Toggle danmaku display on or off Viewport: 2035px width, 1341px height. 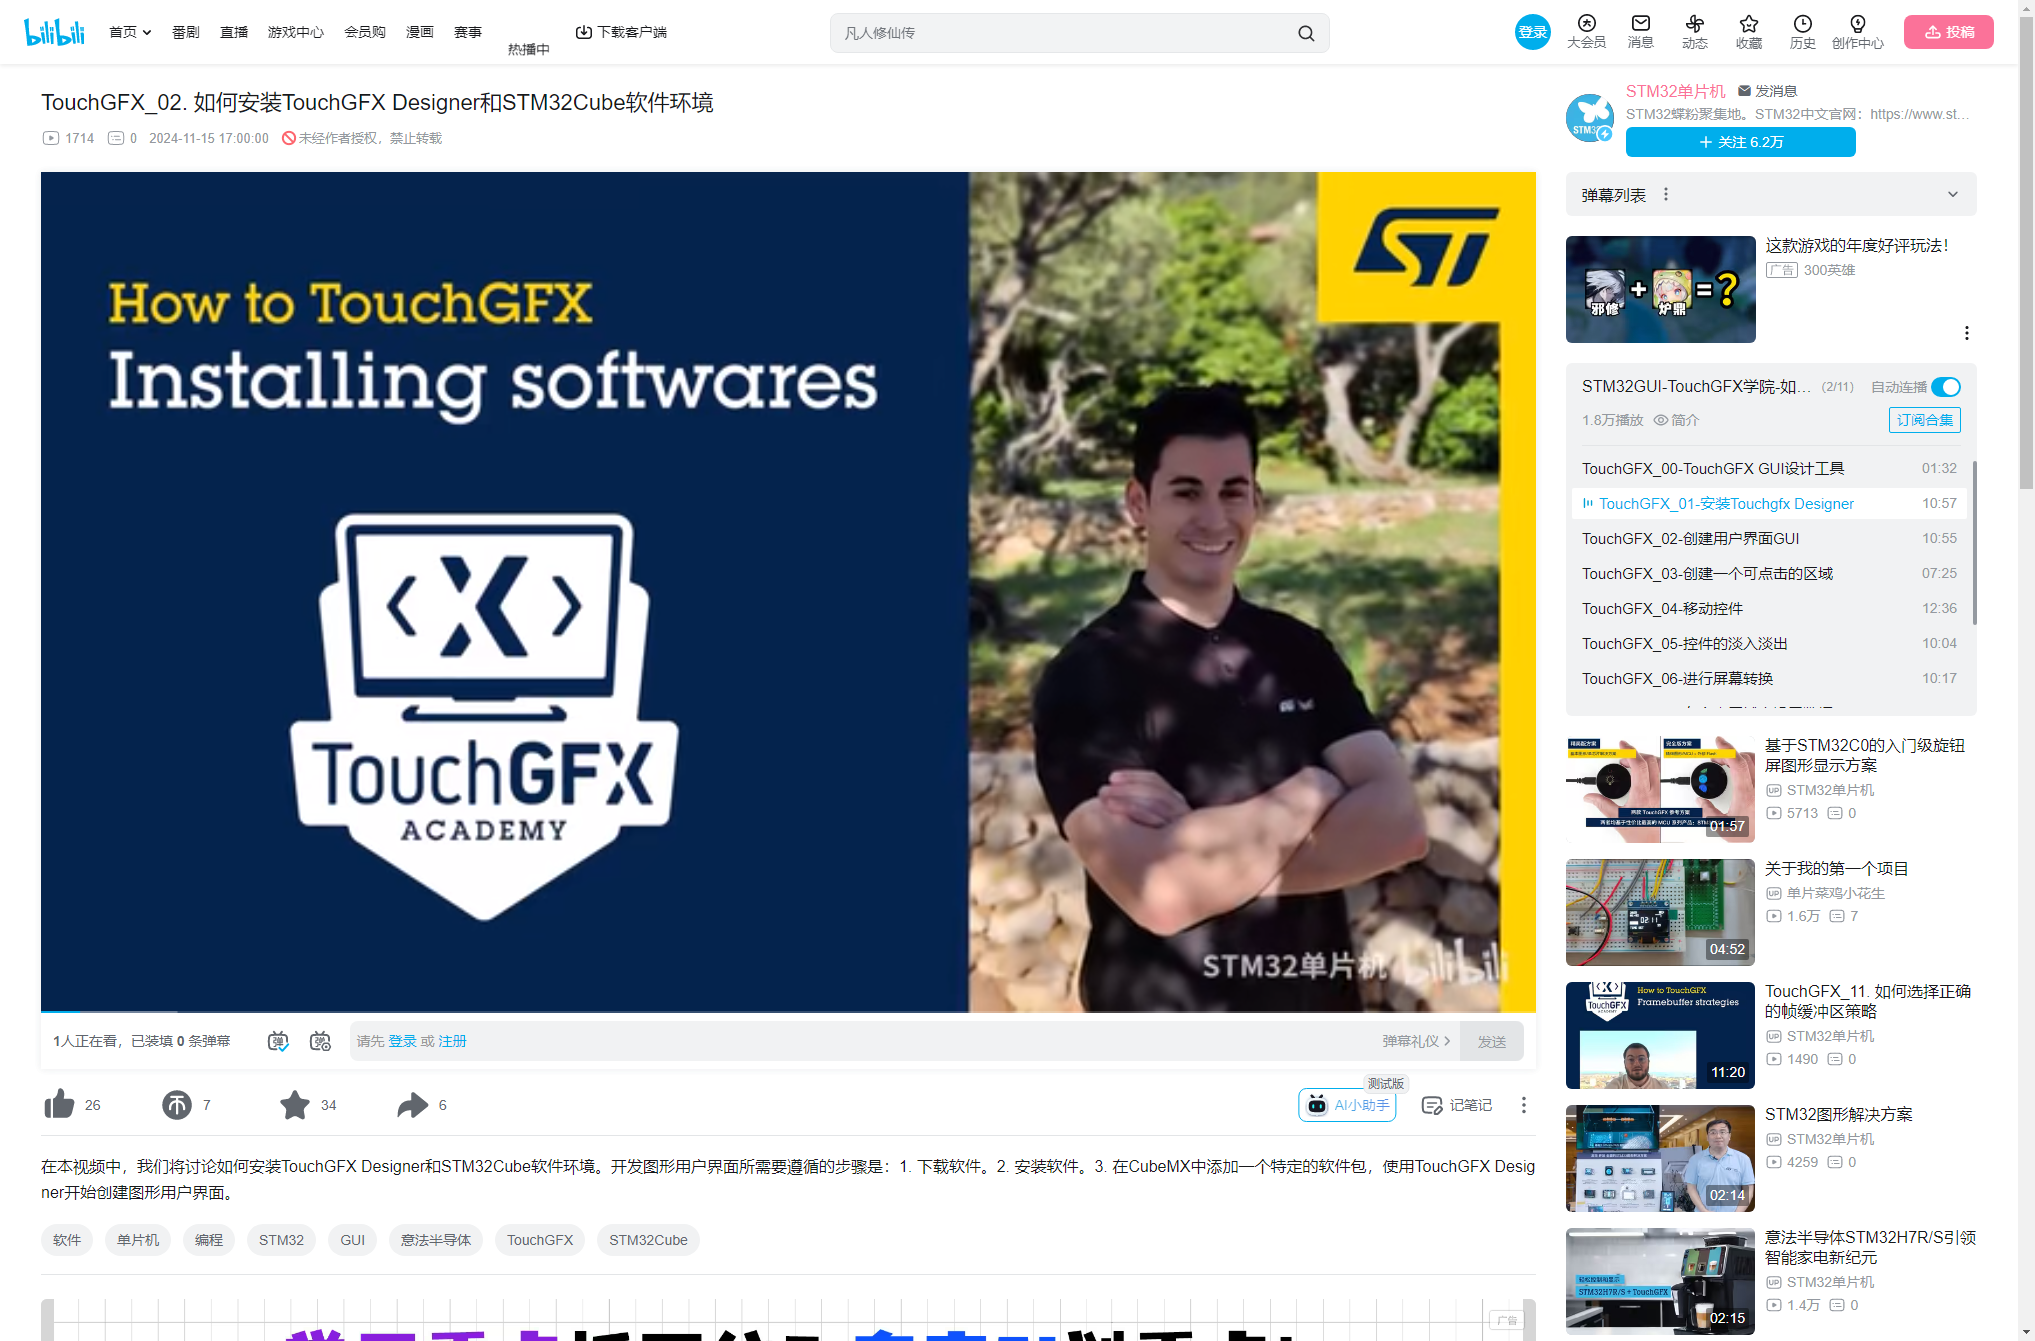278,1041
